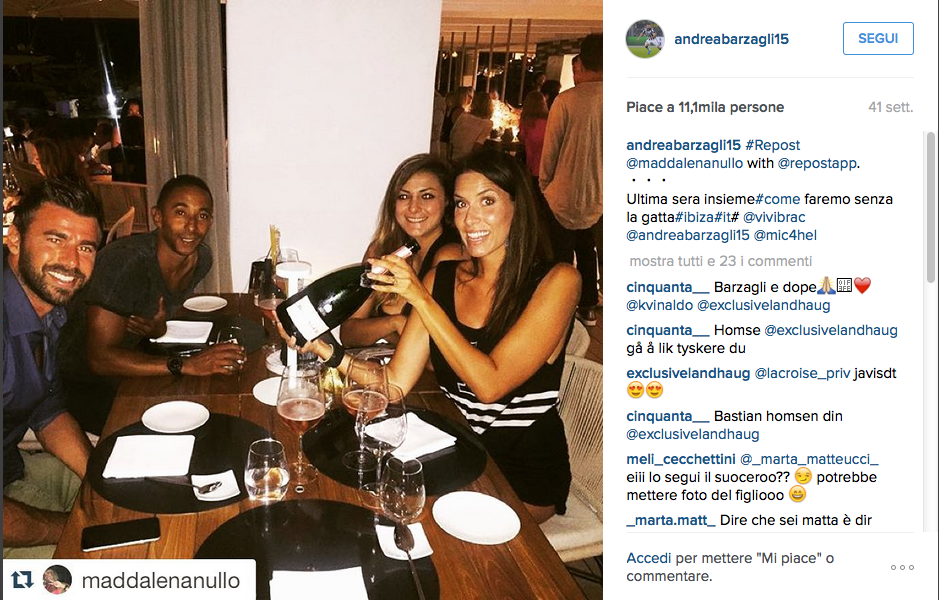Click the SEGUI follow button
939x600 pixels.
(x=878, y=38)
